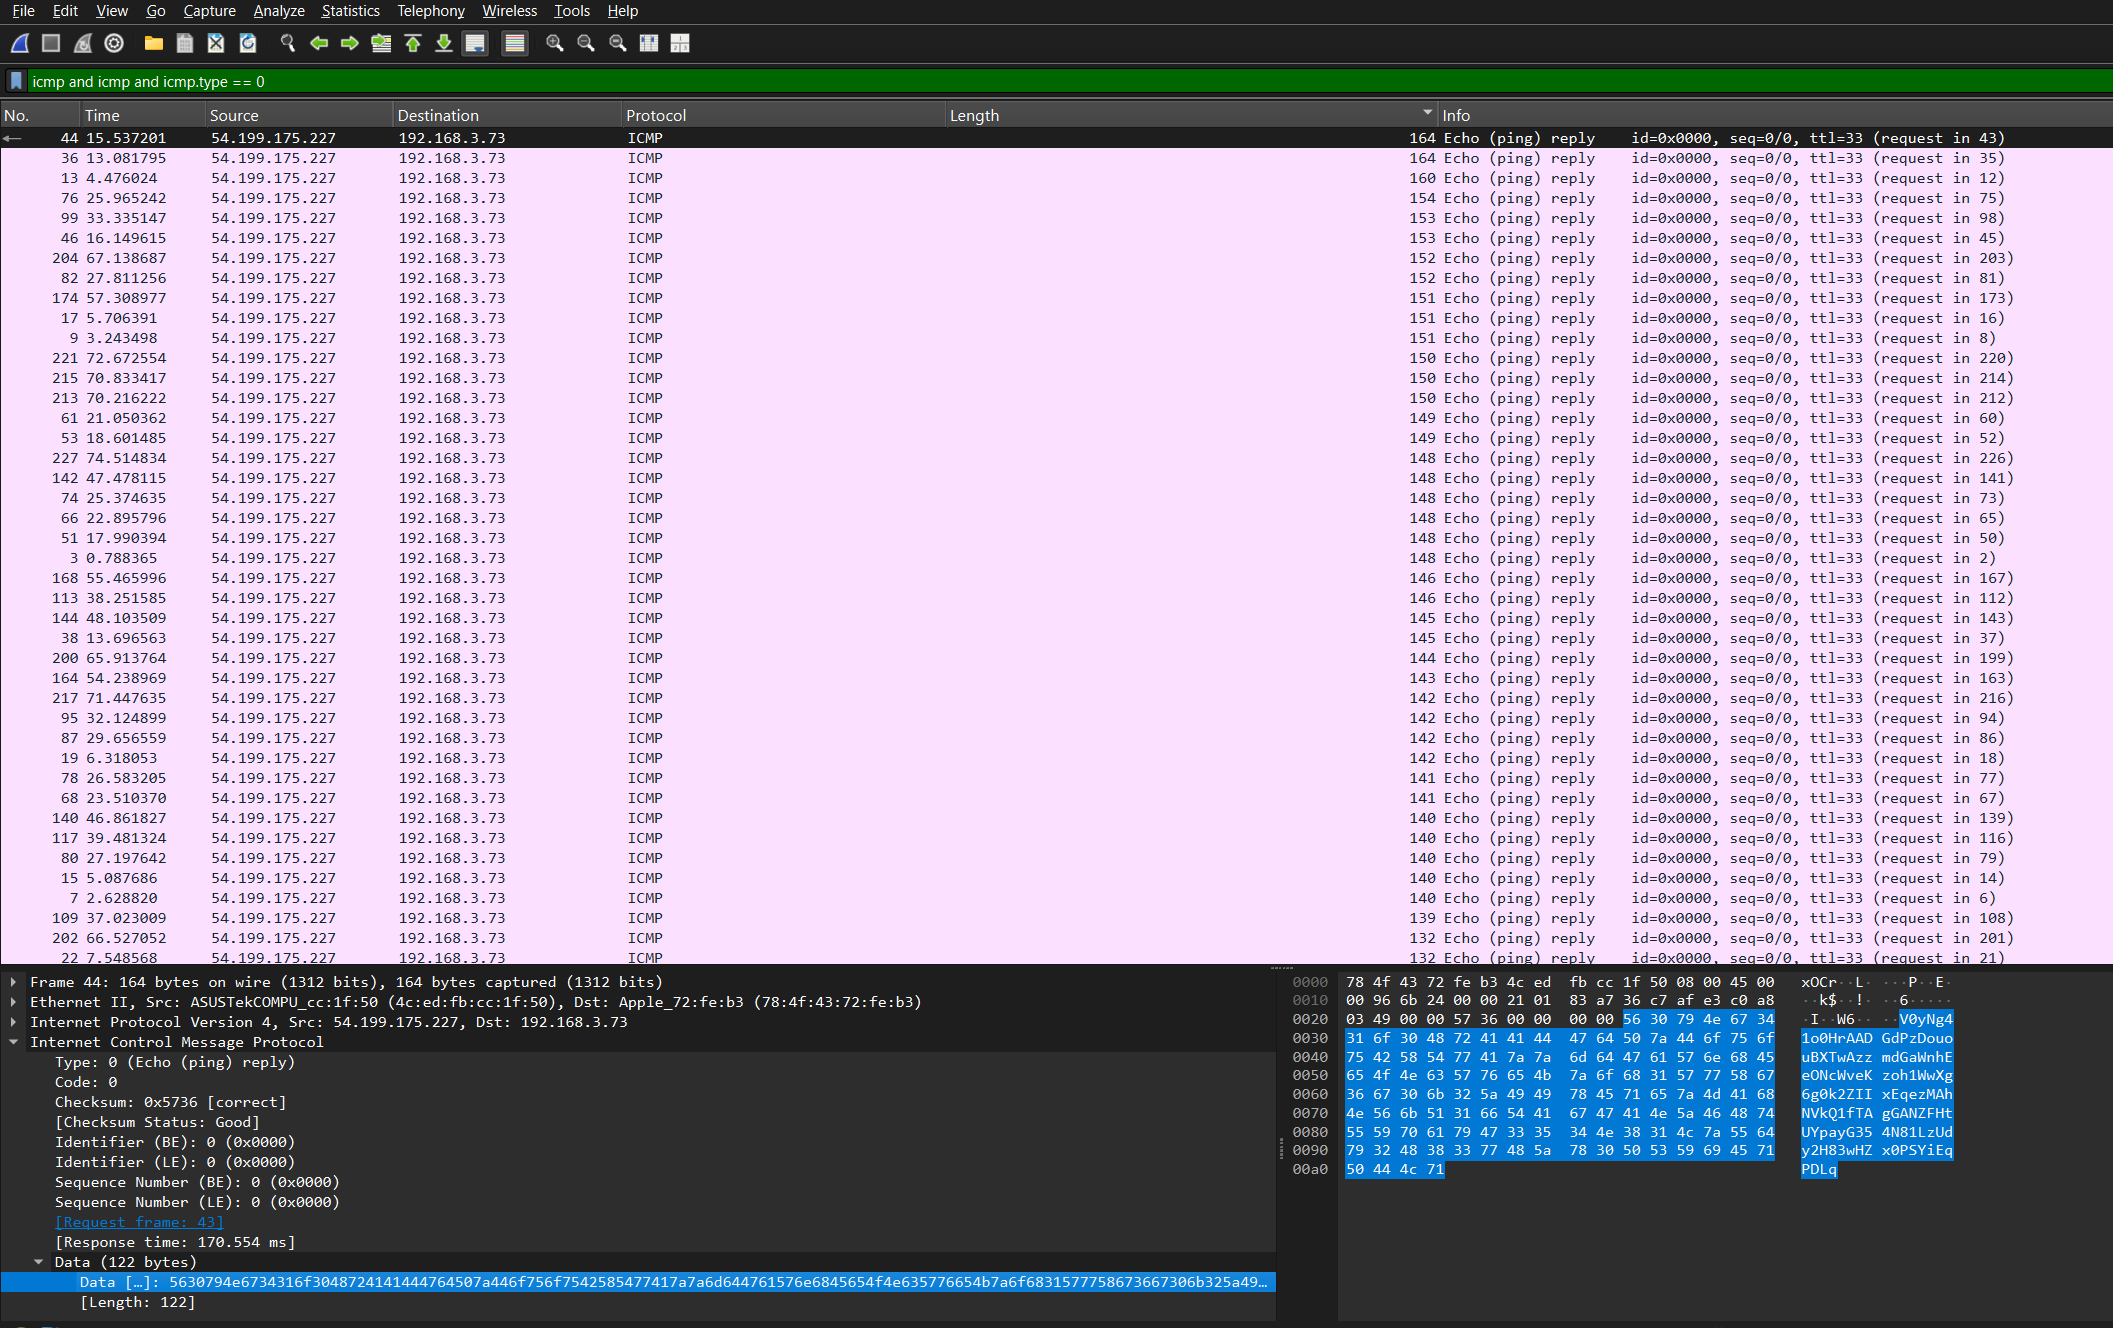Open the Analyze menu

(x=278, y=11)
